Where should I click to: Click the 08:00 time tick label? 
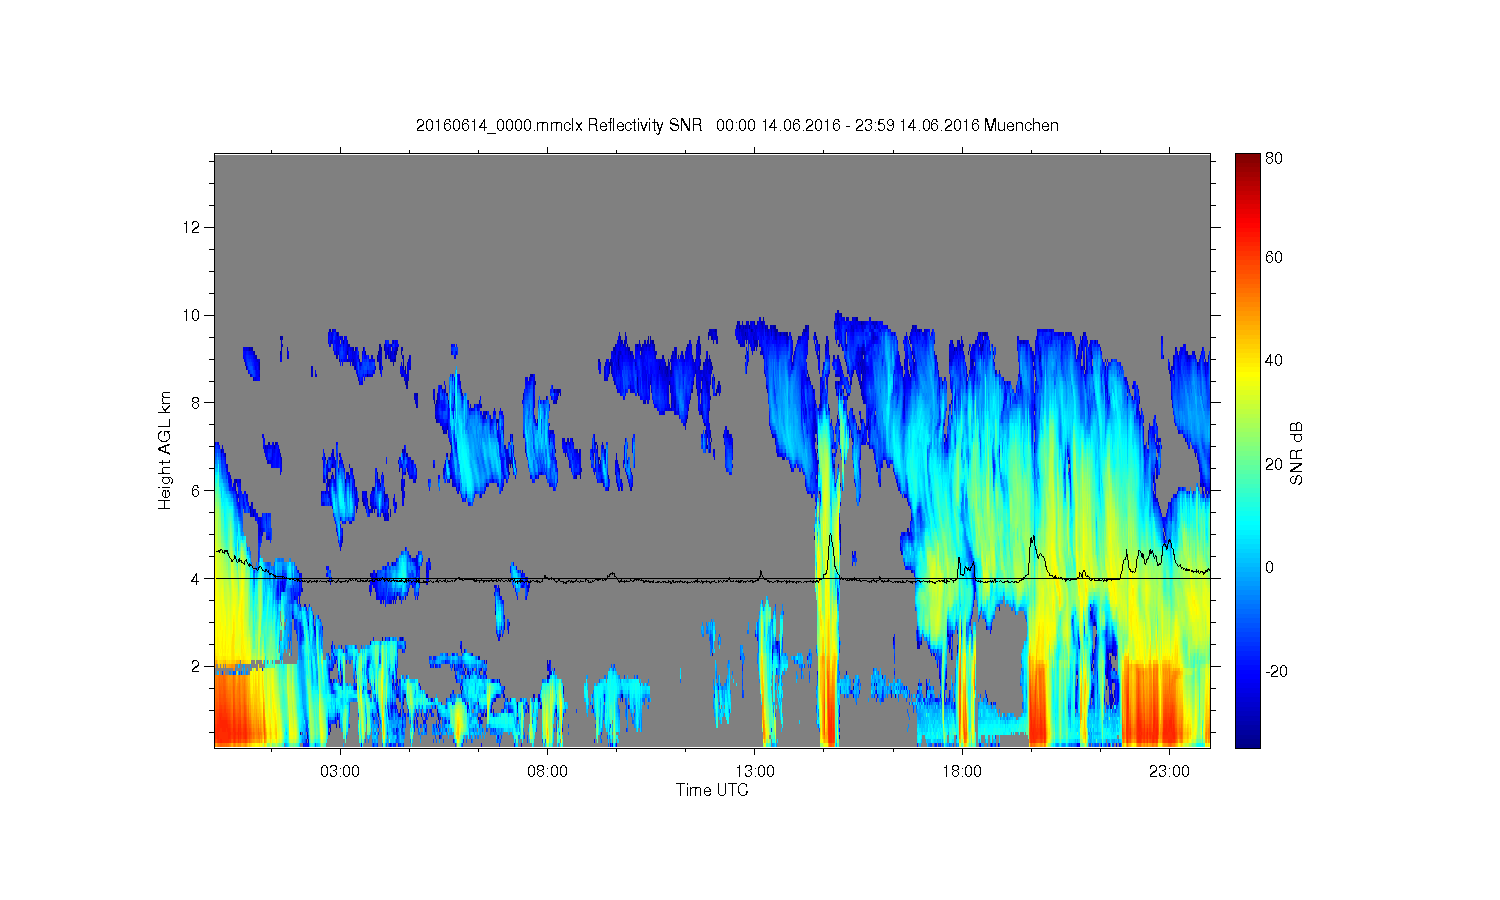(547, 771)
